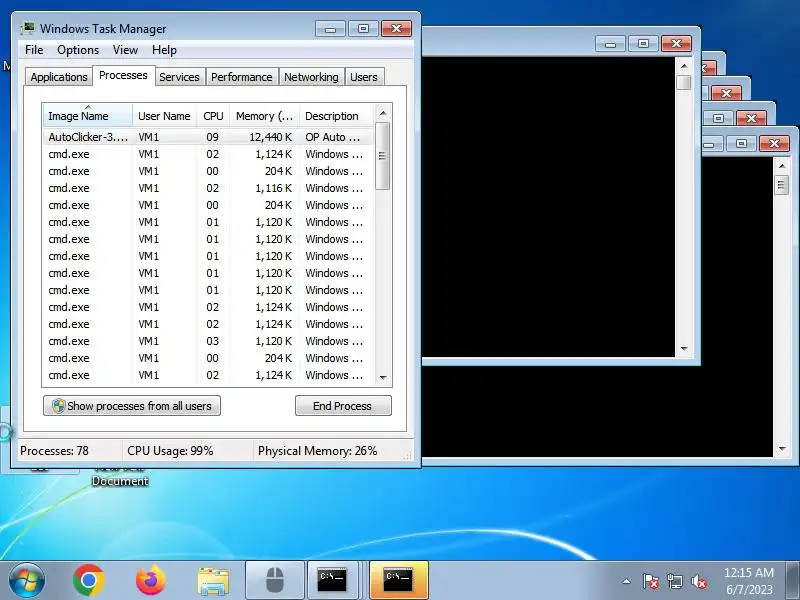The image size is (800, 600).
Task: Open the File menu
Action: (34, 50)
